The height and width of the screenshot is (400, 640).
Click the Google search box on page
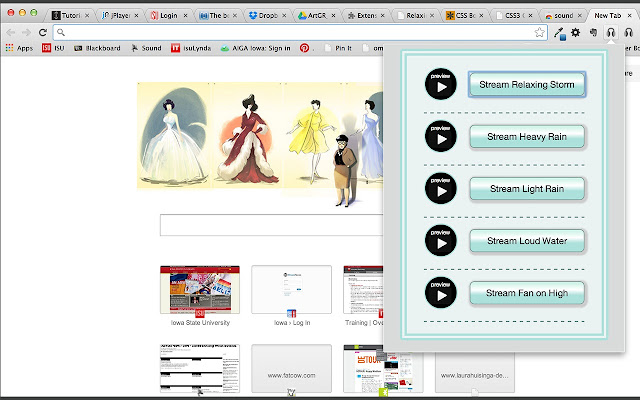(271, 225)
